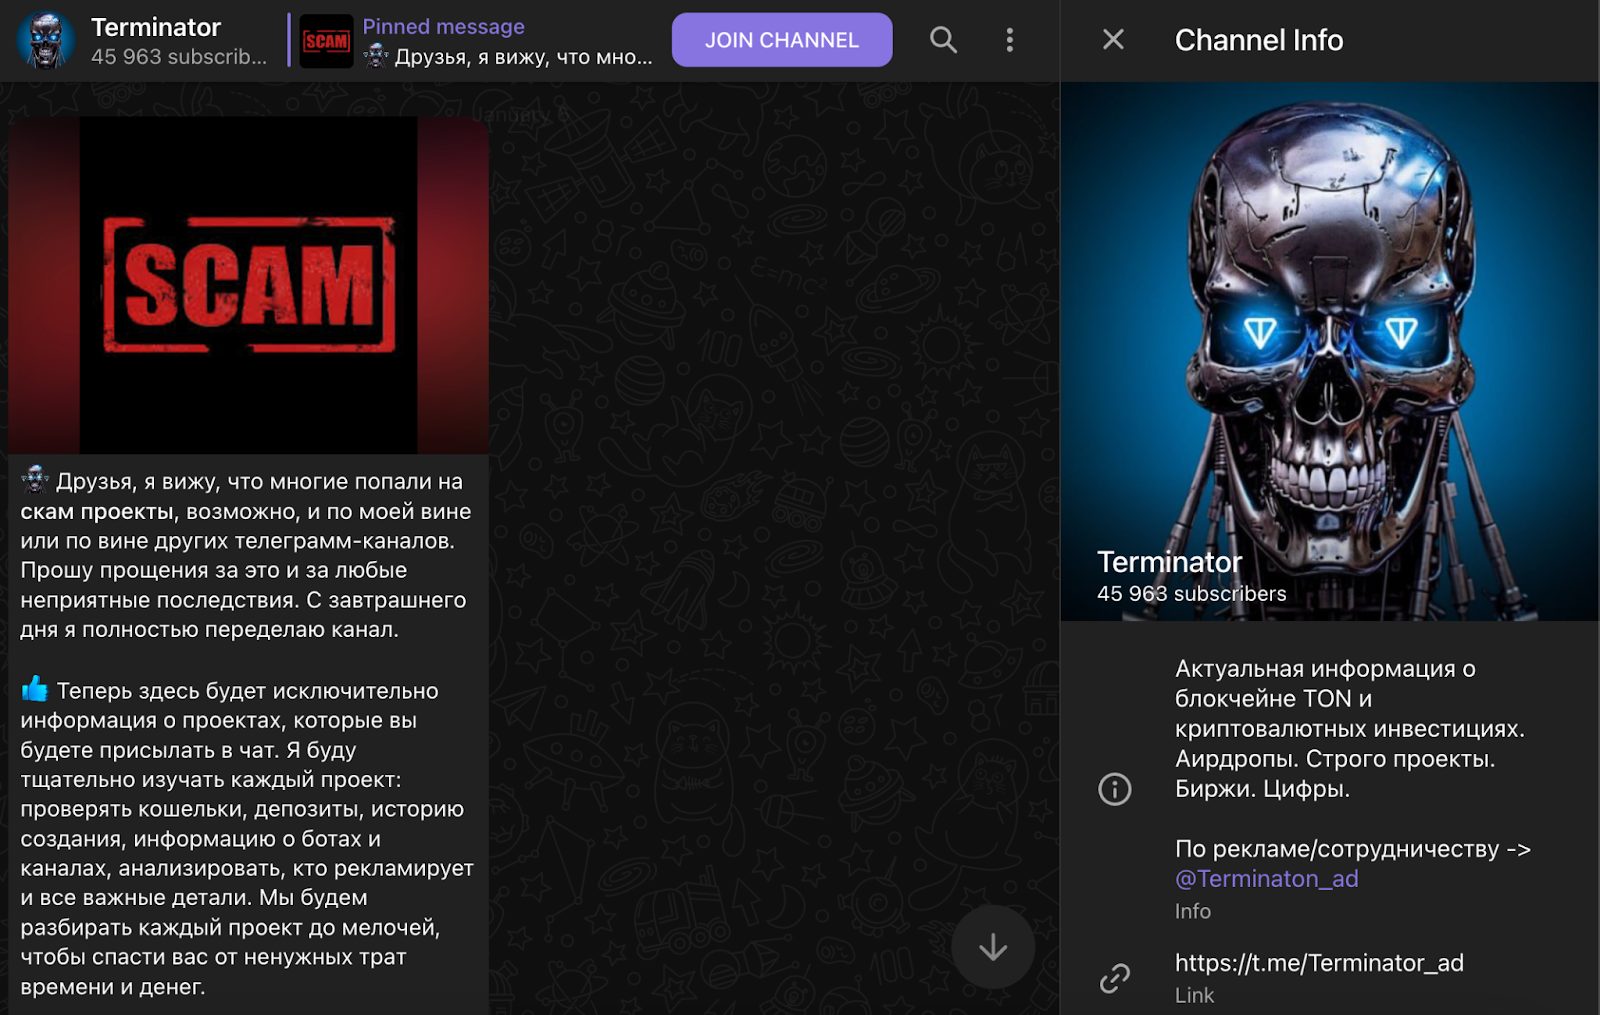1600x1015 pixels.
Task: Copy the https://t.me/Terminator_ad link
Action: (1319, 963)
